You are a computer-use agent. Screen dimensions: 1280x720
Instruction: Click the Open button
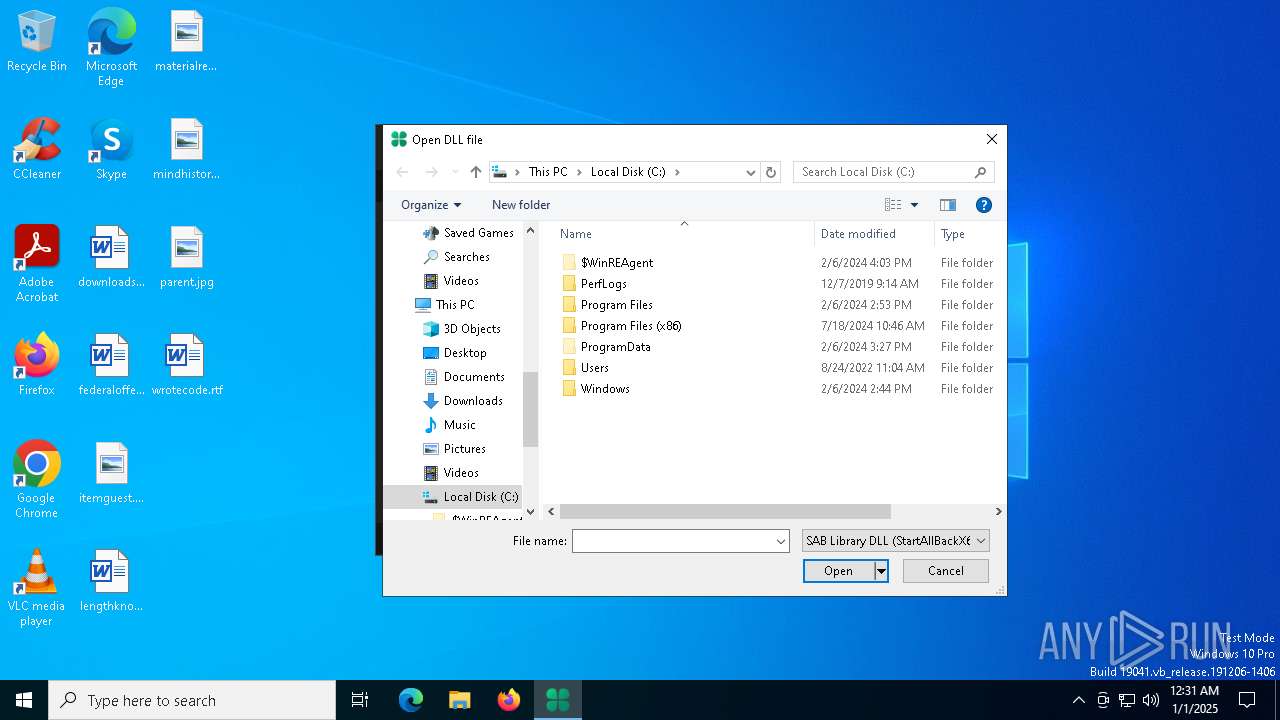(x=838, y=571)
